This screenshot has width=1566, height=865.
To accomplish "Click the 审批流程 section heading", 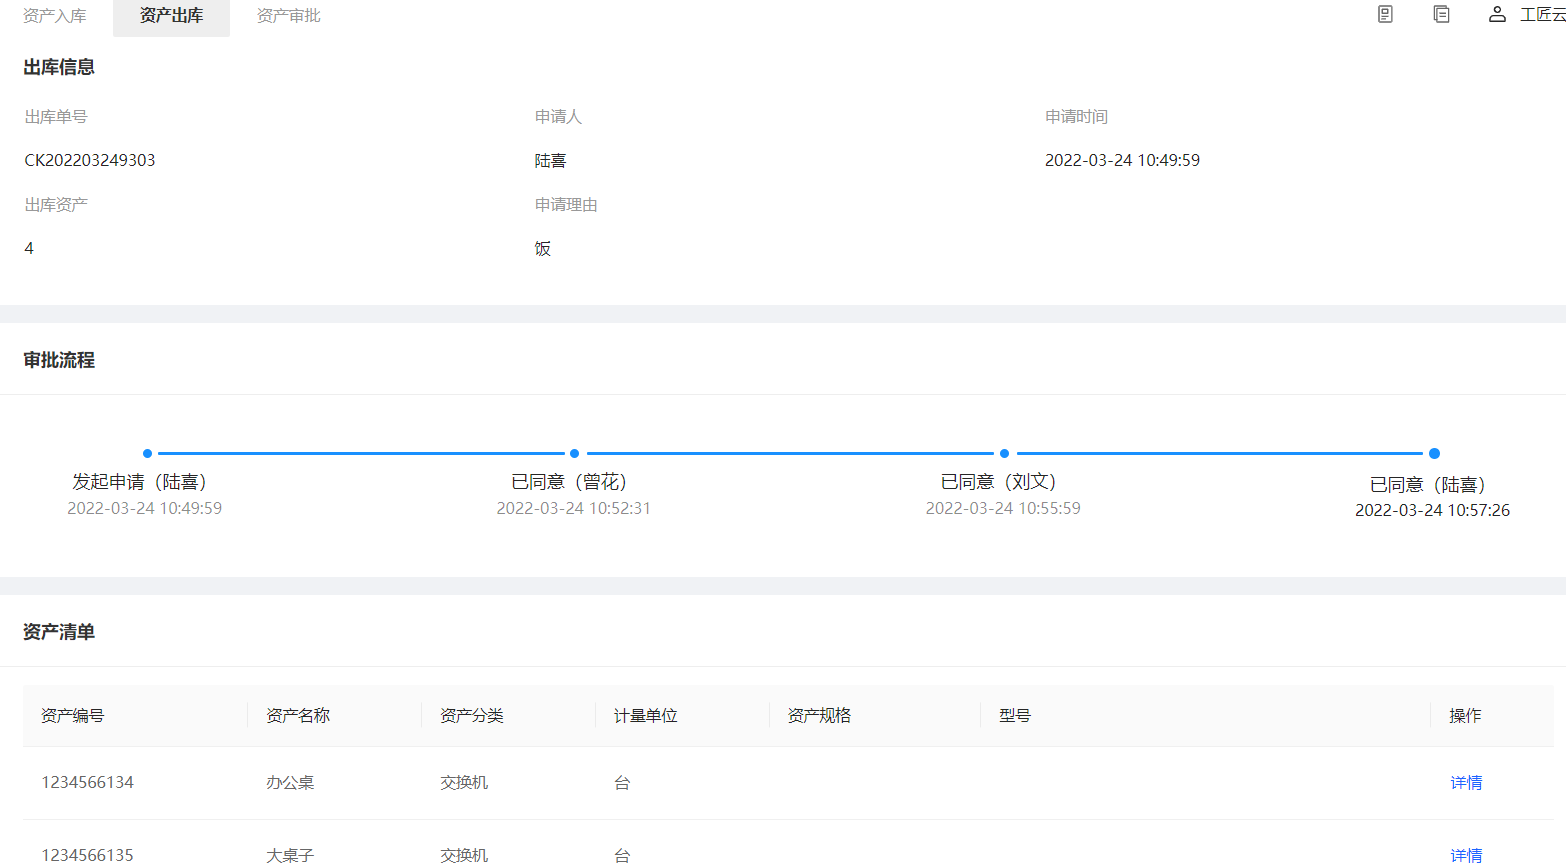I will 59,360.
